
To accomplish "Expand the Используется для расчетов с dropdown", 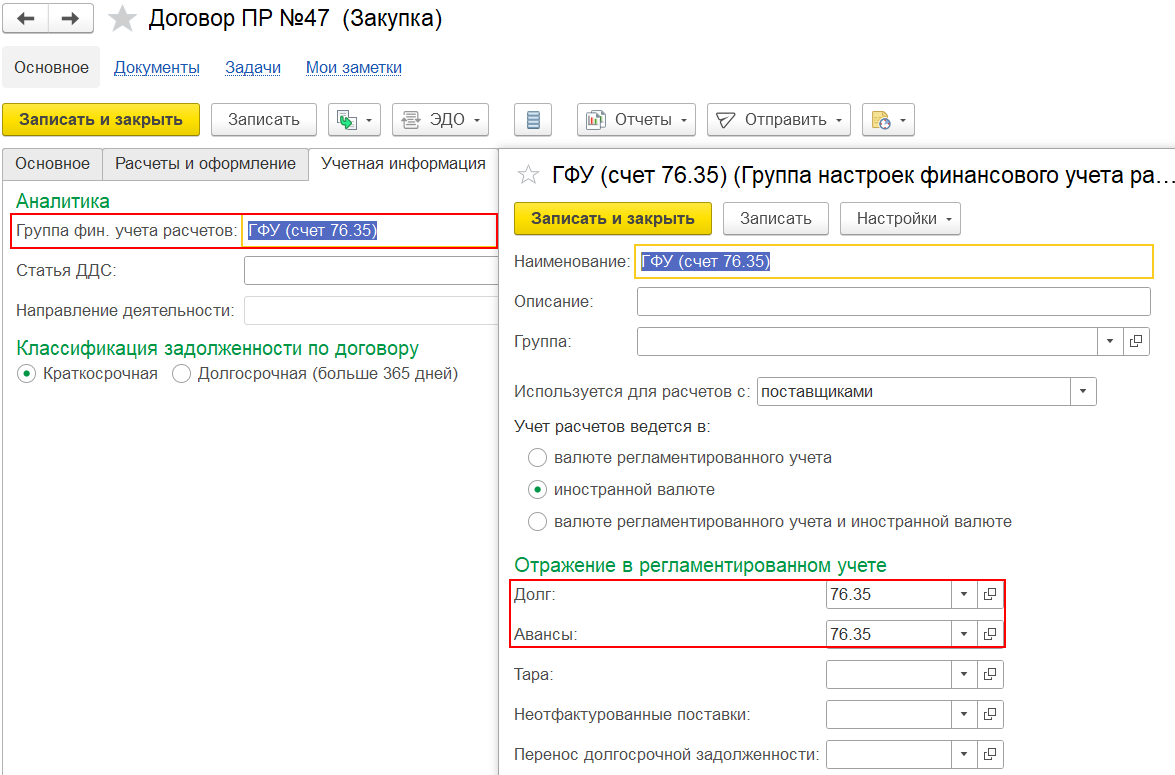I will coord(1083,391).
